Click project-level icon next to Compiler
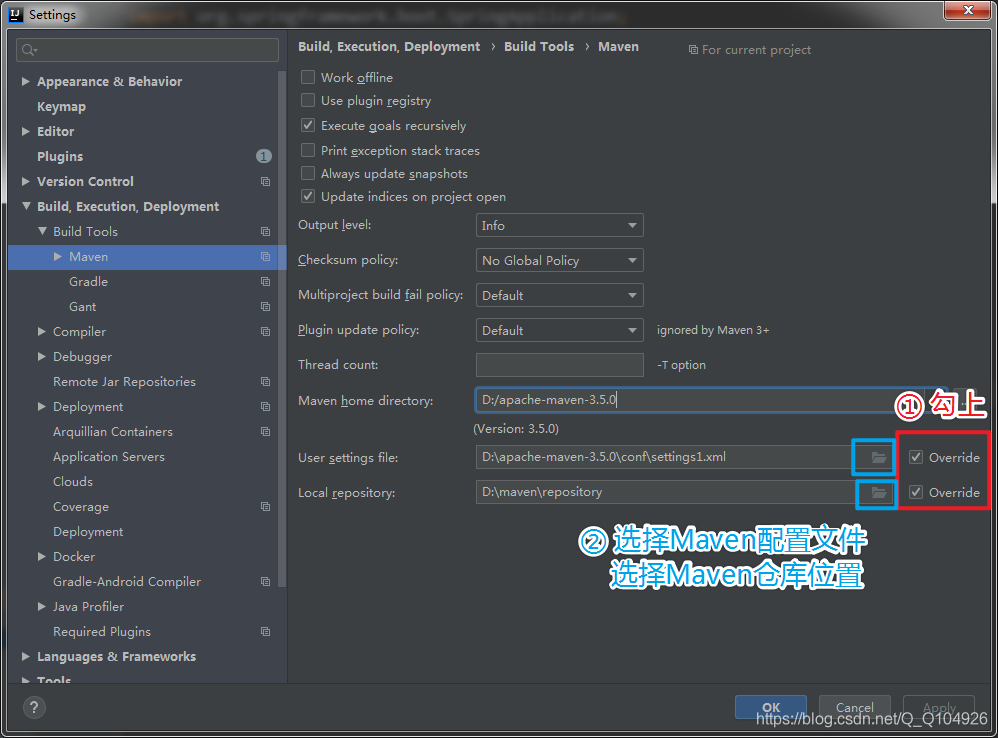 [265, 331]
